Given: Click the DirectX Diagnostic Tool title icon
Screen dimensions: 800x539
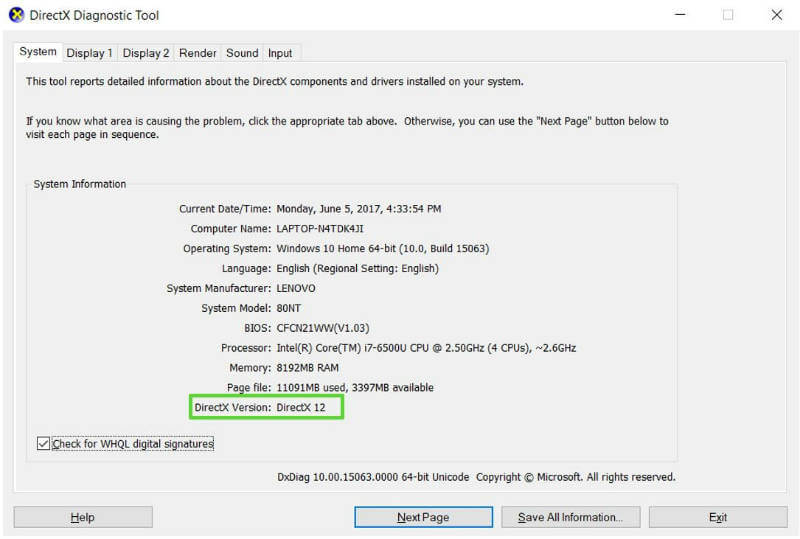Looking at the screenshot, I should click(16, 15).
